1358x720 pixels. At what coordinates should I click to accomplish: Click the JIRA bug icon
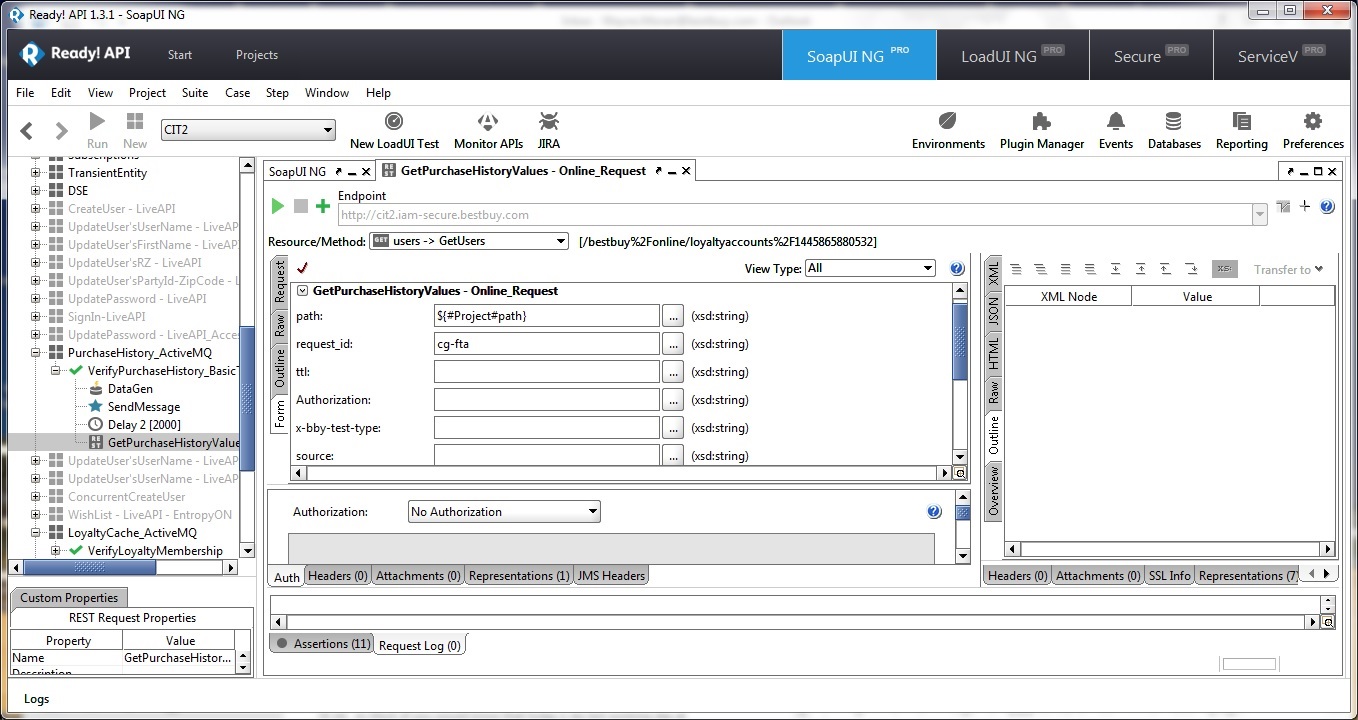[548, 131]
